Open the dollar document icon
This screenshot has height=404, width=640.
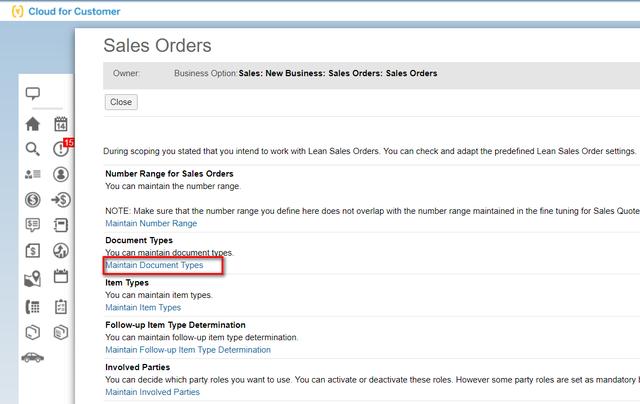click(33, 251)
